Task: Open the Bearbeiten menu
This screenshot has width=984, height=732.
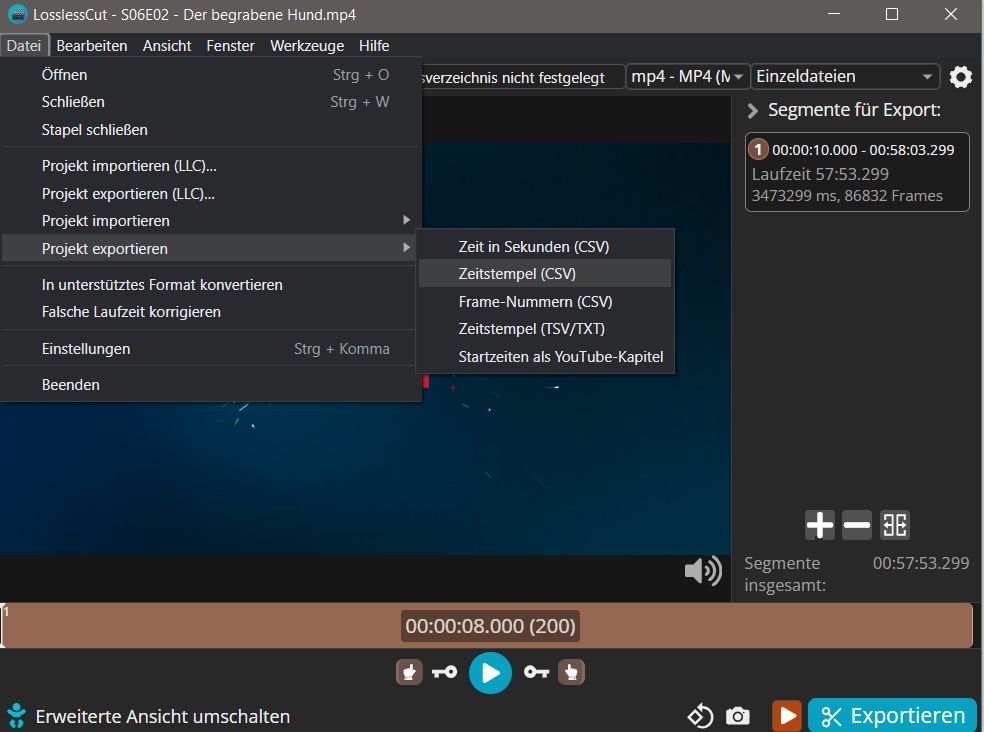Action: pyautogui.click(x=92, y=46)
